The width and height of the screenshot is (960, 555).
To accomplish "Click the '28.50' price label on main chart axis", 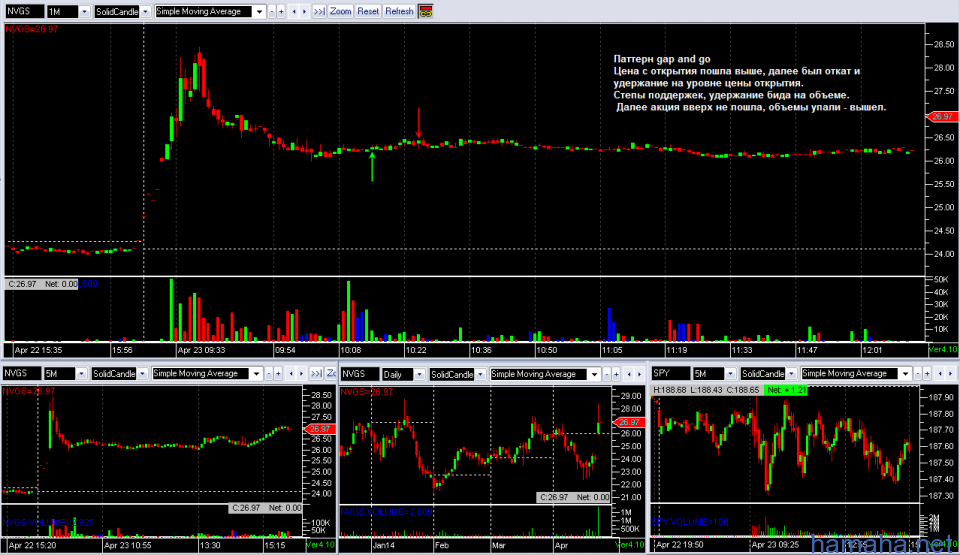I will click(x=943, y=45).
